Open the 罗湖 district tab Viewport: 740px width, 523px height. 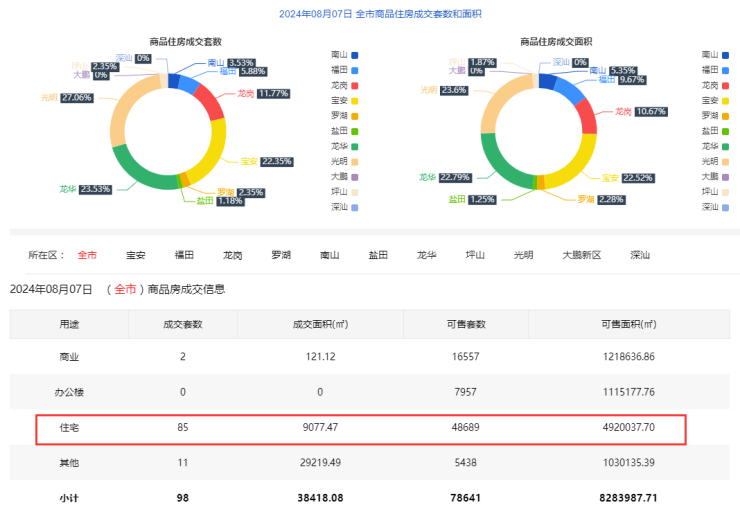click(281, 255)
